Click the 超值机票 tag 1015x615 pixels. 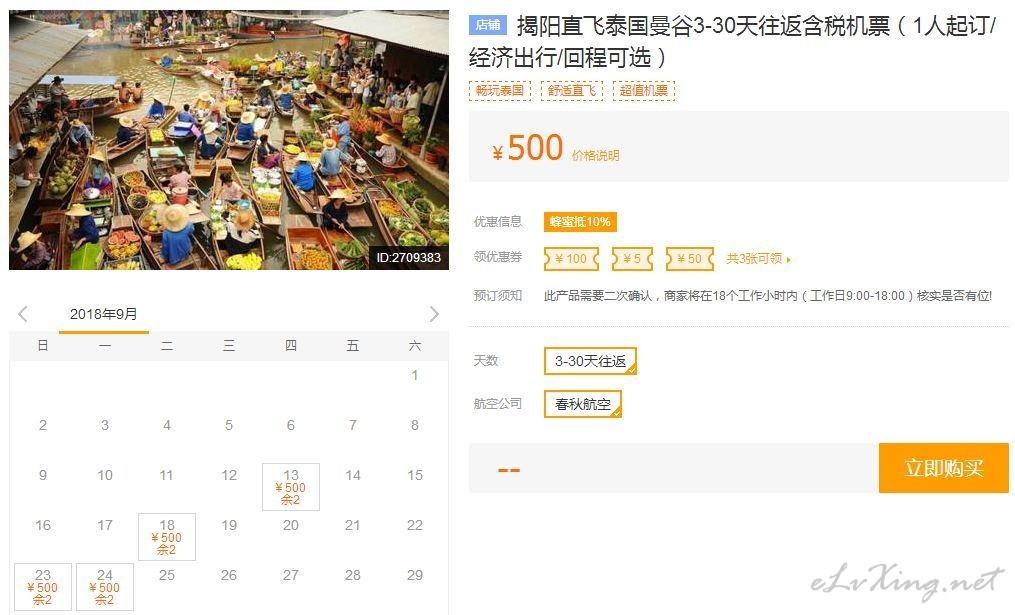click(644, 91)
